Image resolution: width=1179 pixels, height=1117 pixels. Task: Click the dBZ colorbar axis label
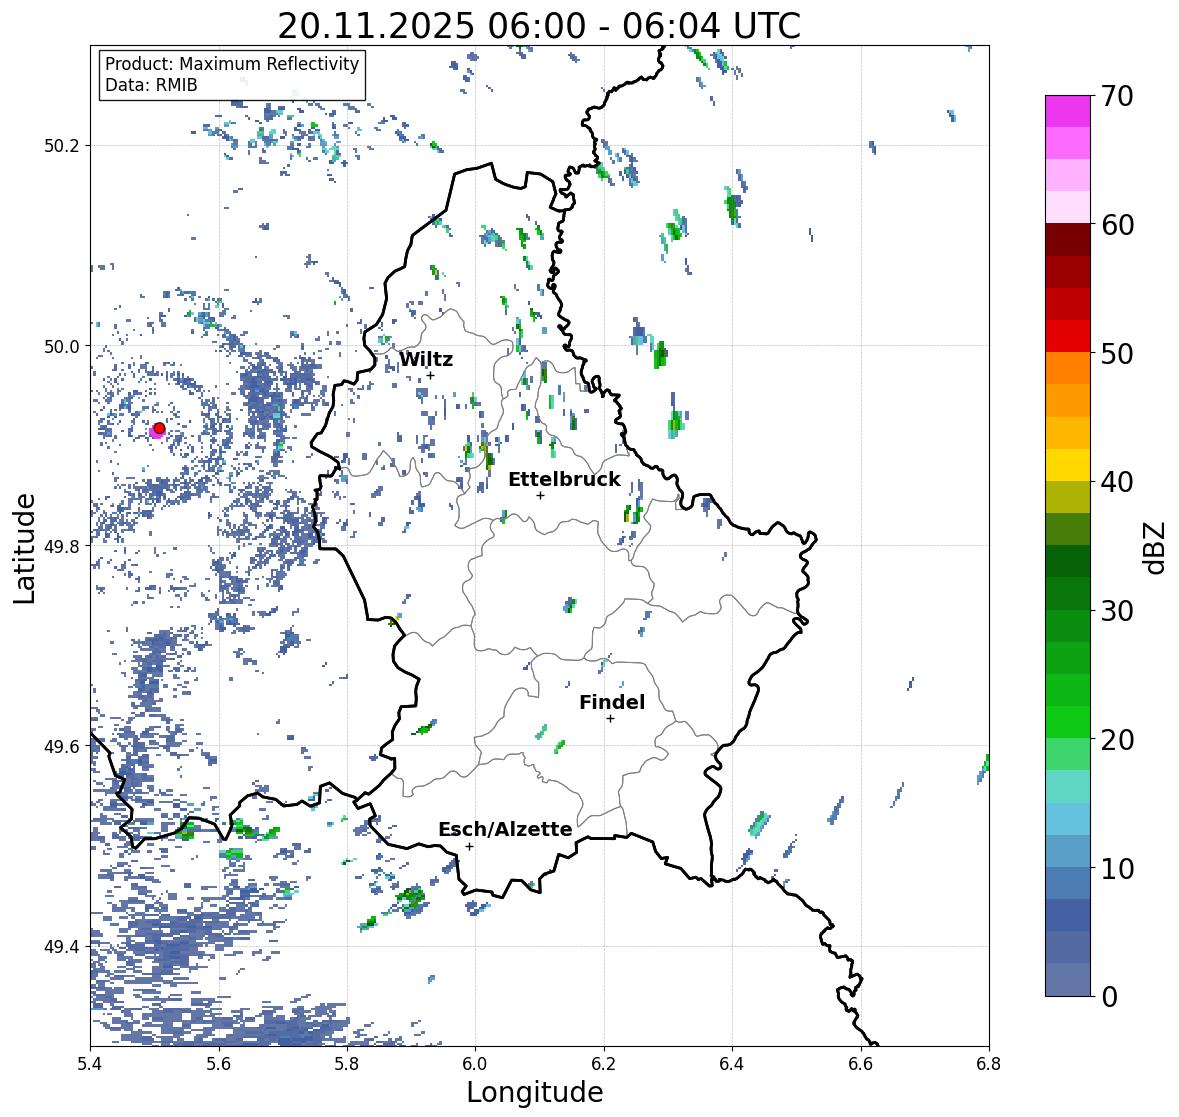[x=1156, y=547]
